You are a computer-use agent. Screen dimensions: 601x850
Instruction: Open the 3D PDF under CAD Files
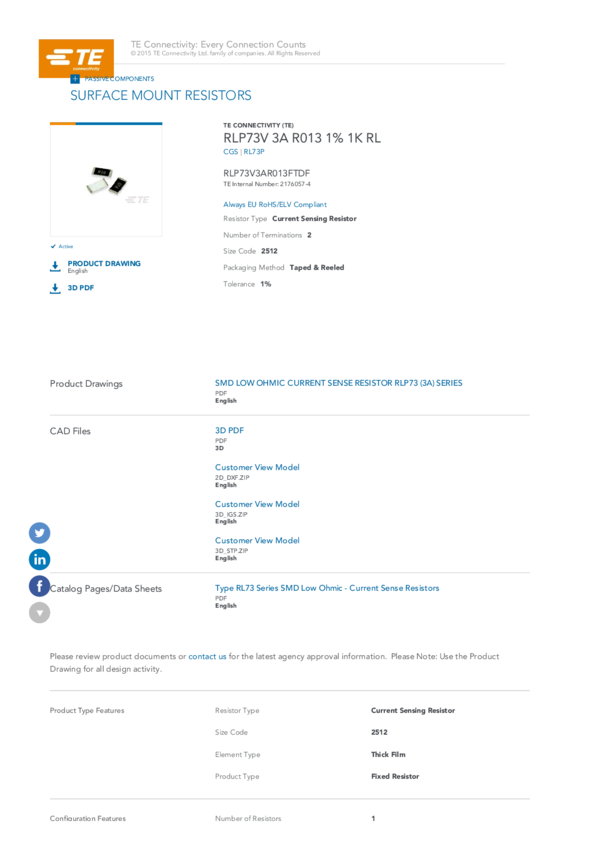tap(229, 430)
